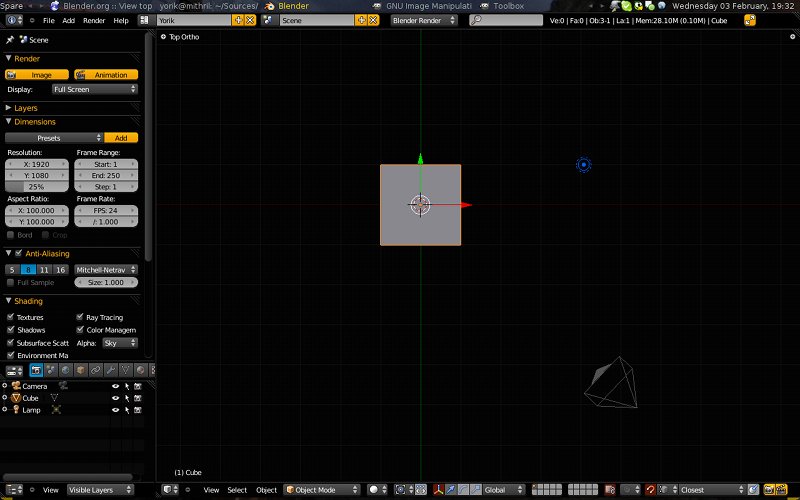Viewport: 800px width, 500px height.
Task: Click the Add preset button
Action: [x=121, y=138]
